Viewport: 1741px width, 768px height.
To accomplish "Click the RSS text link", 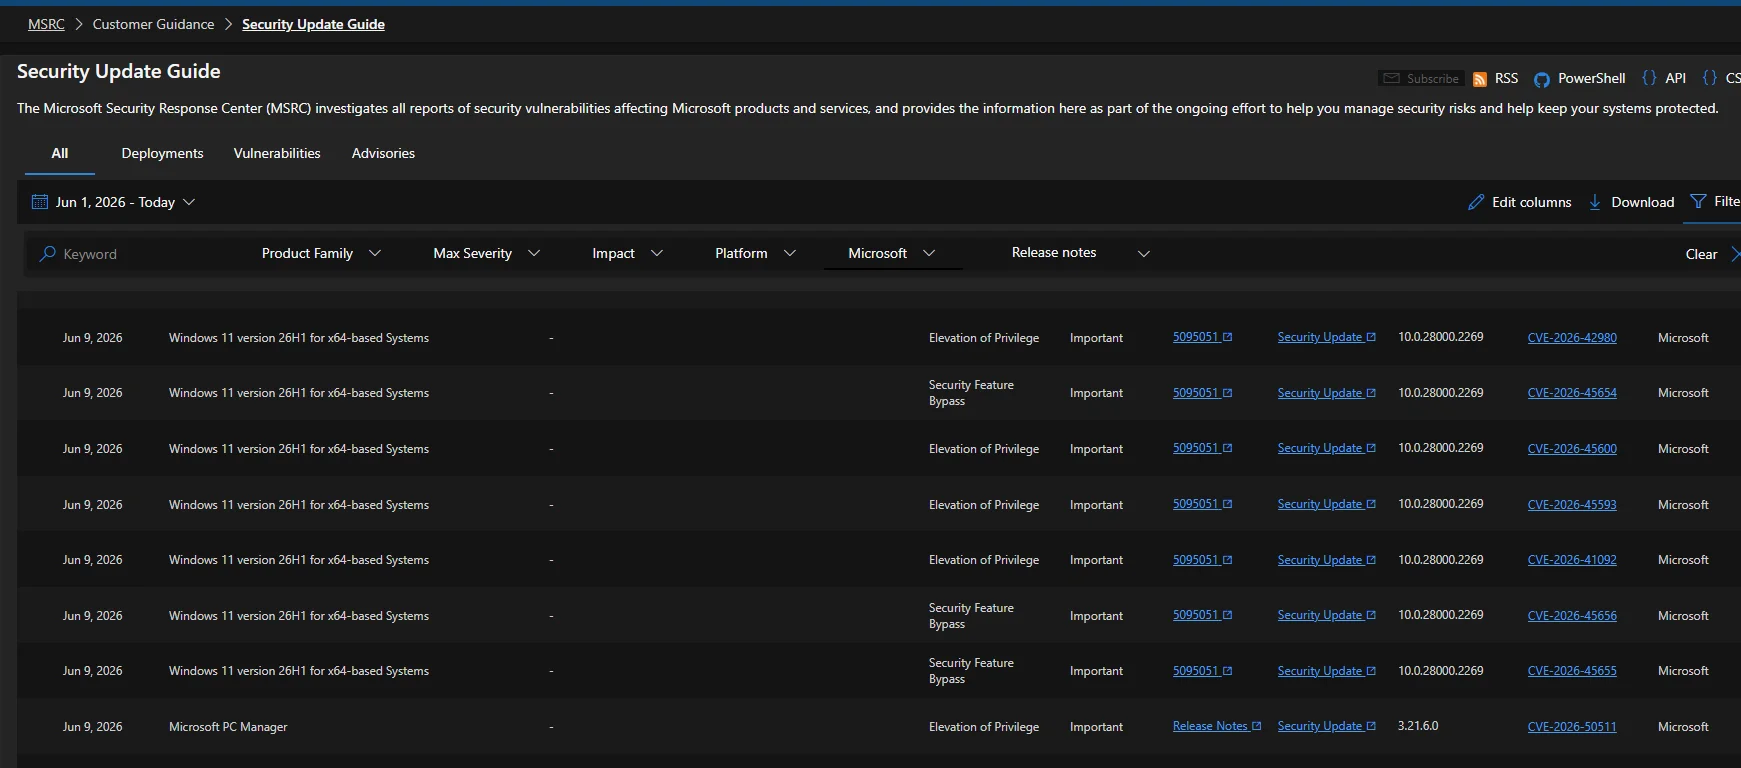I will 1506,78.
